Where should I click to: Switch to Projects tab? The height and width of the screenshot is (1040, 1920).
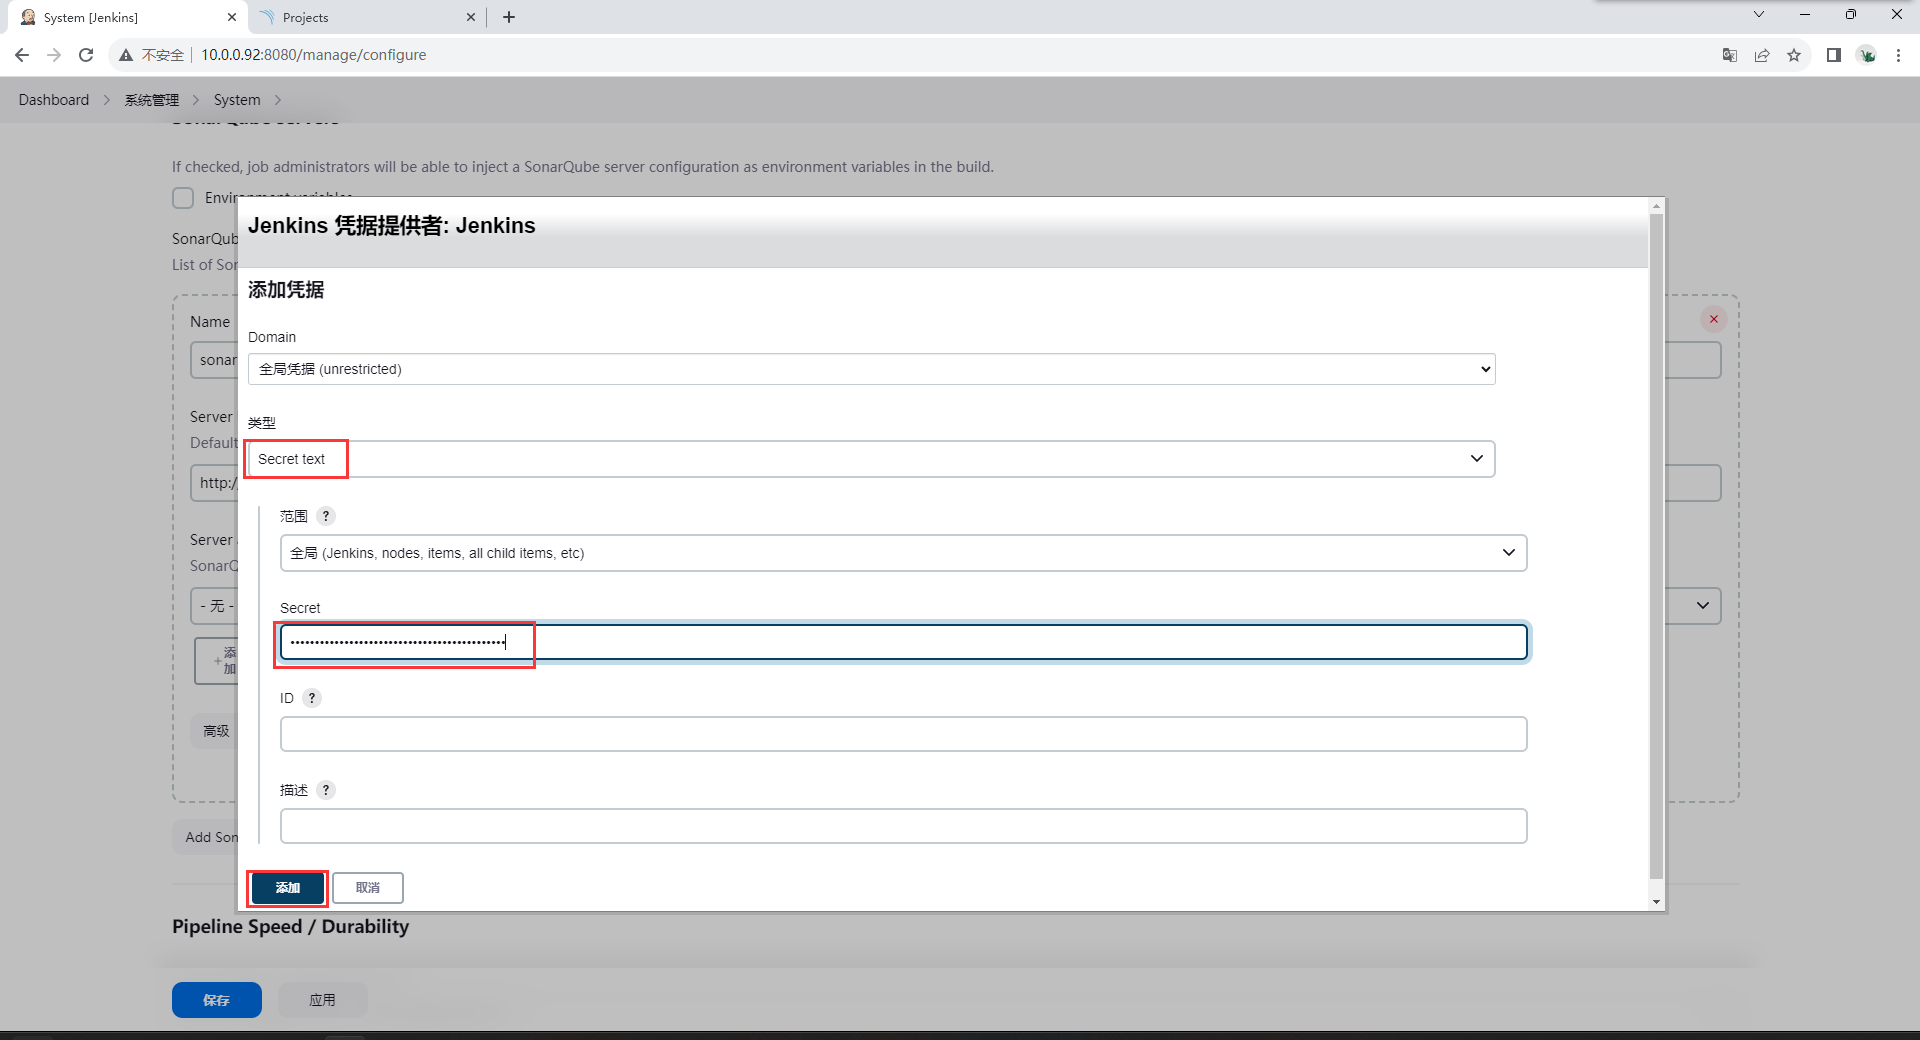pyautogui.click(x=366, y=17)
